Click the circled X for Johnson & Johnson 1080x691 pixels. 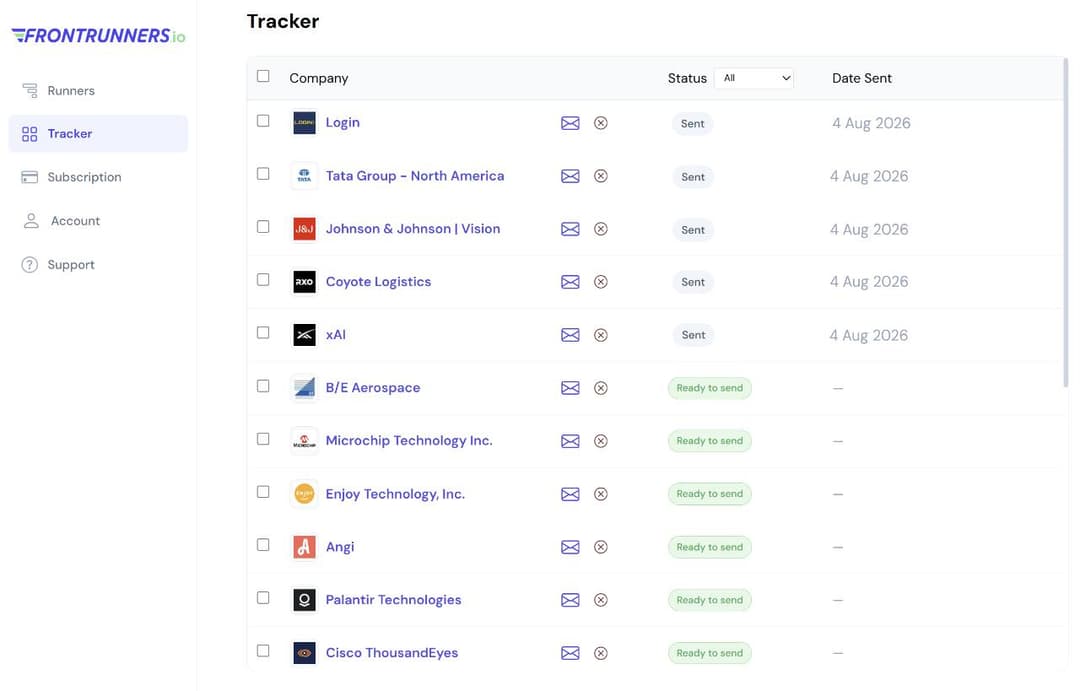pyautogui.click(x=601, y=229)
